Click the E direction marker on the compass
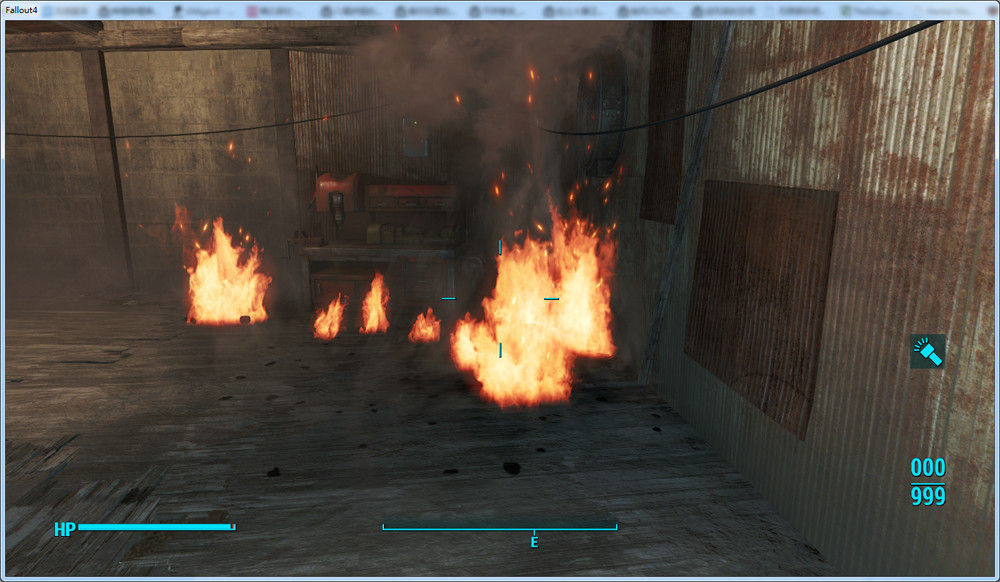This screenshot has width=1000, height=582. coord(534,542)
